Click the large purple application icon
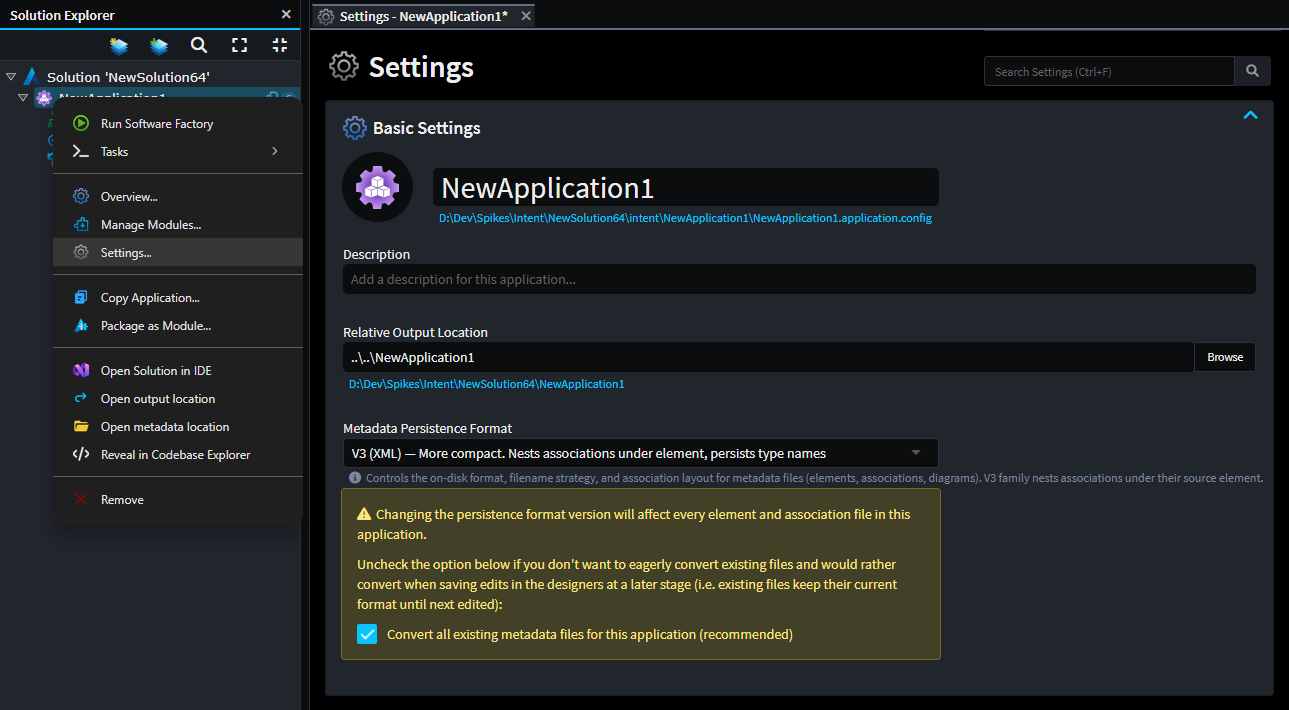1289x710 pixels. 378,187
